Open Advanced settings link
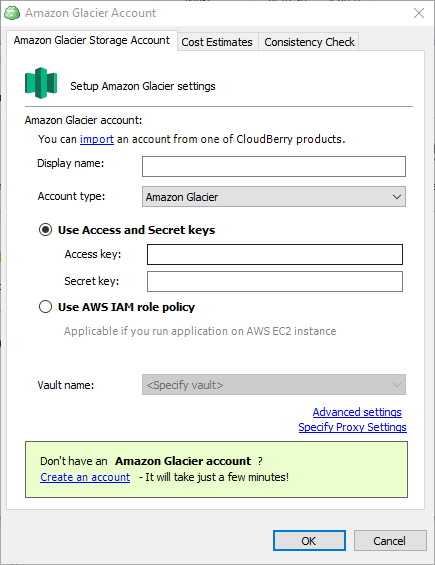This screenshot has width=435, height=565. tap(357, 412)
